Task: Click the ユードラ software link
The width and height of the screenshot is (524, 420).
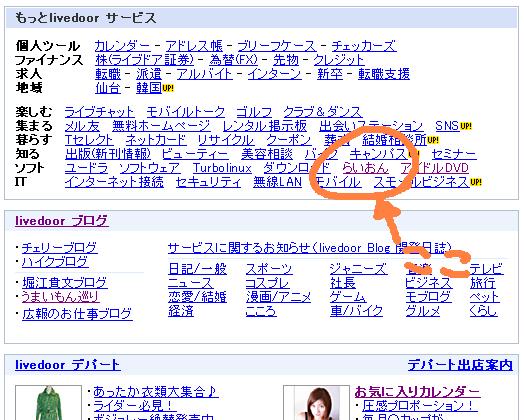Action: tap(87, 168)
